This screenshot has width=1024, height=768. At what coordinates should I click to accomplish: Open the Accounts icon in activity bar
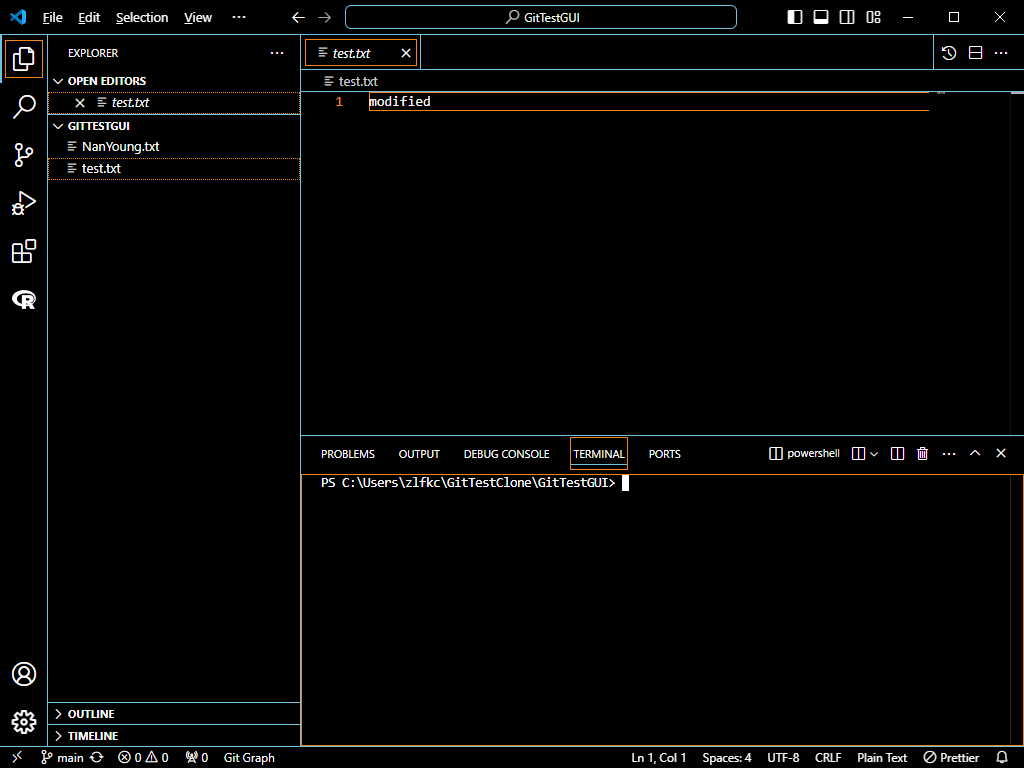pos(24,674)
